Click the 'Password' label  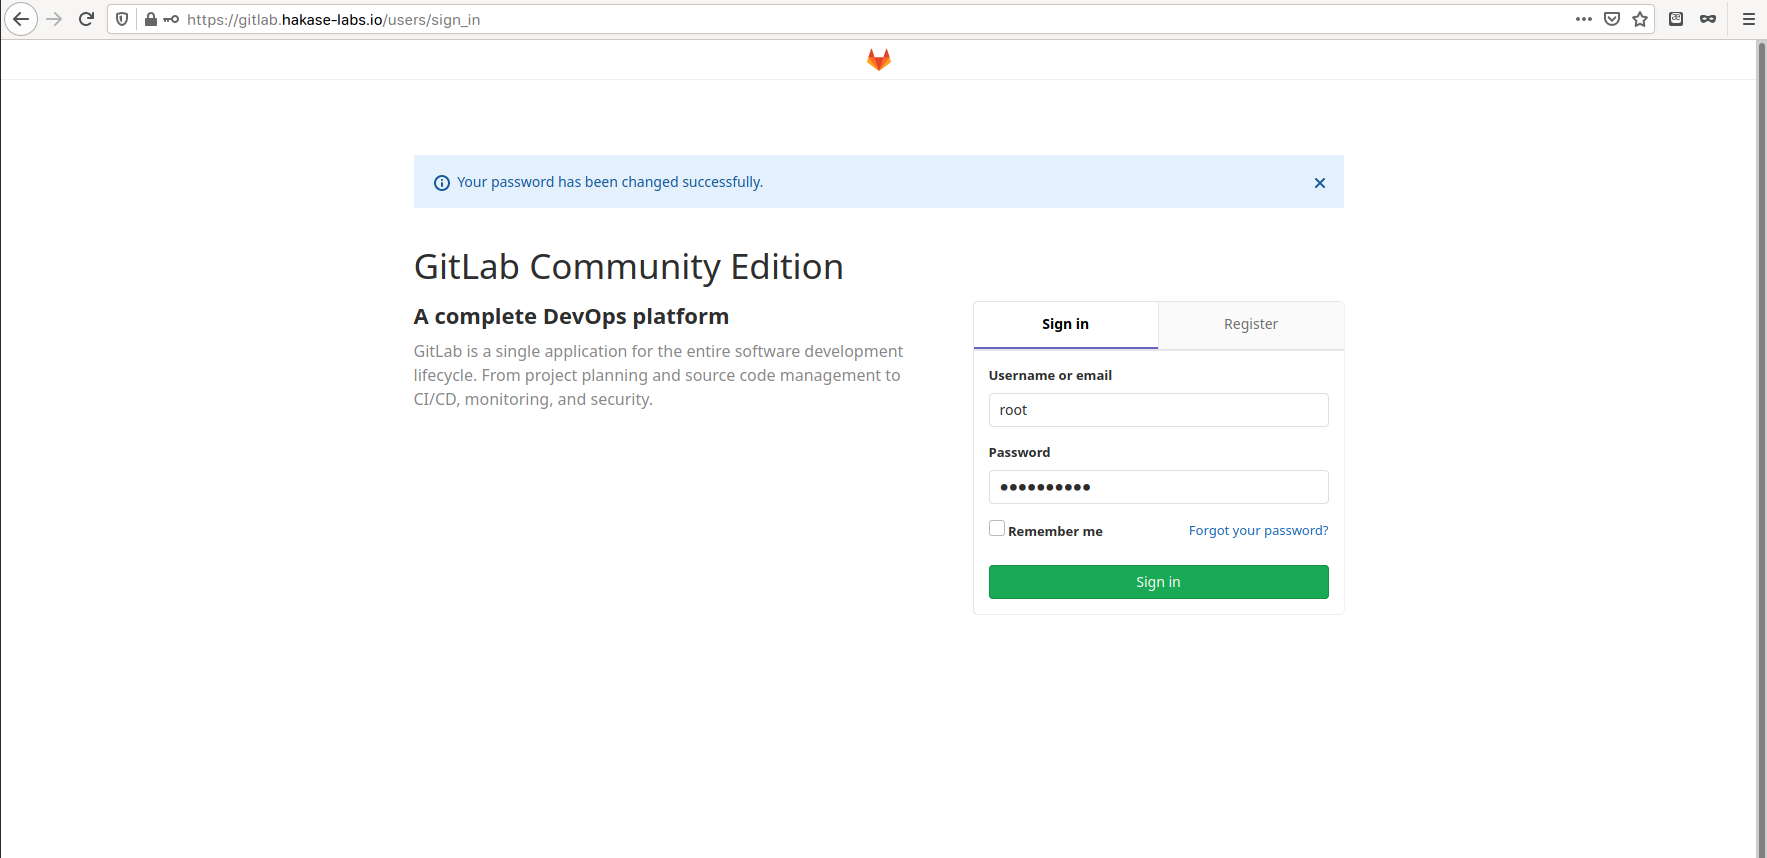click(1019, 453)
